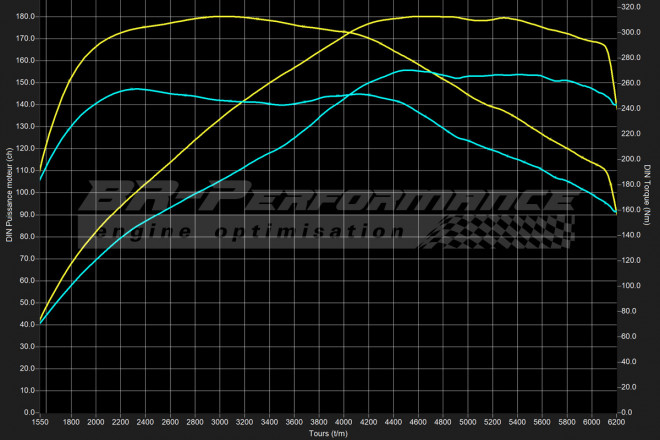The image size is (660, 440).
Task: Click the 180.0 label on the power axis
Action: point(25,17)
